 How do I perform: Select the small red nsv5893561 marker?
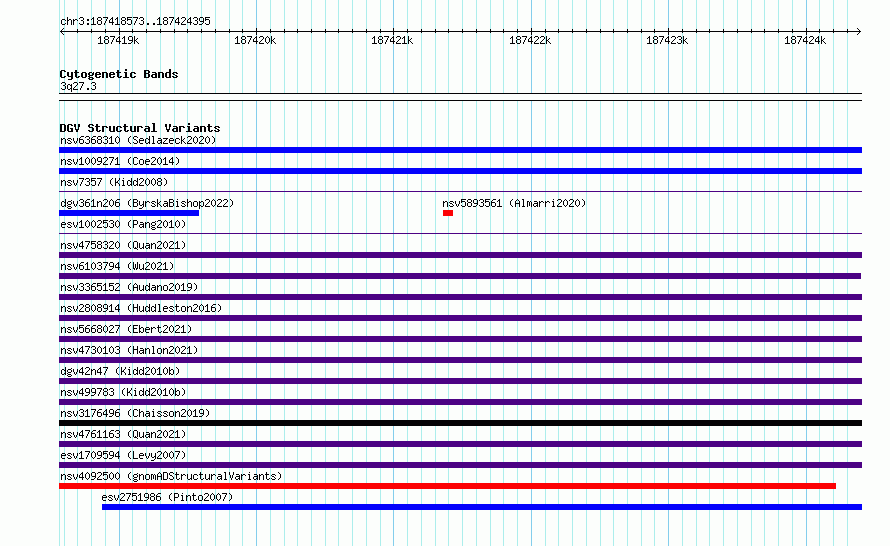tap(448, 213)
